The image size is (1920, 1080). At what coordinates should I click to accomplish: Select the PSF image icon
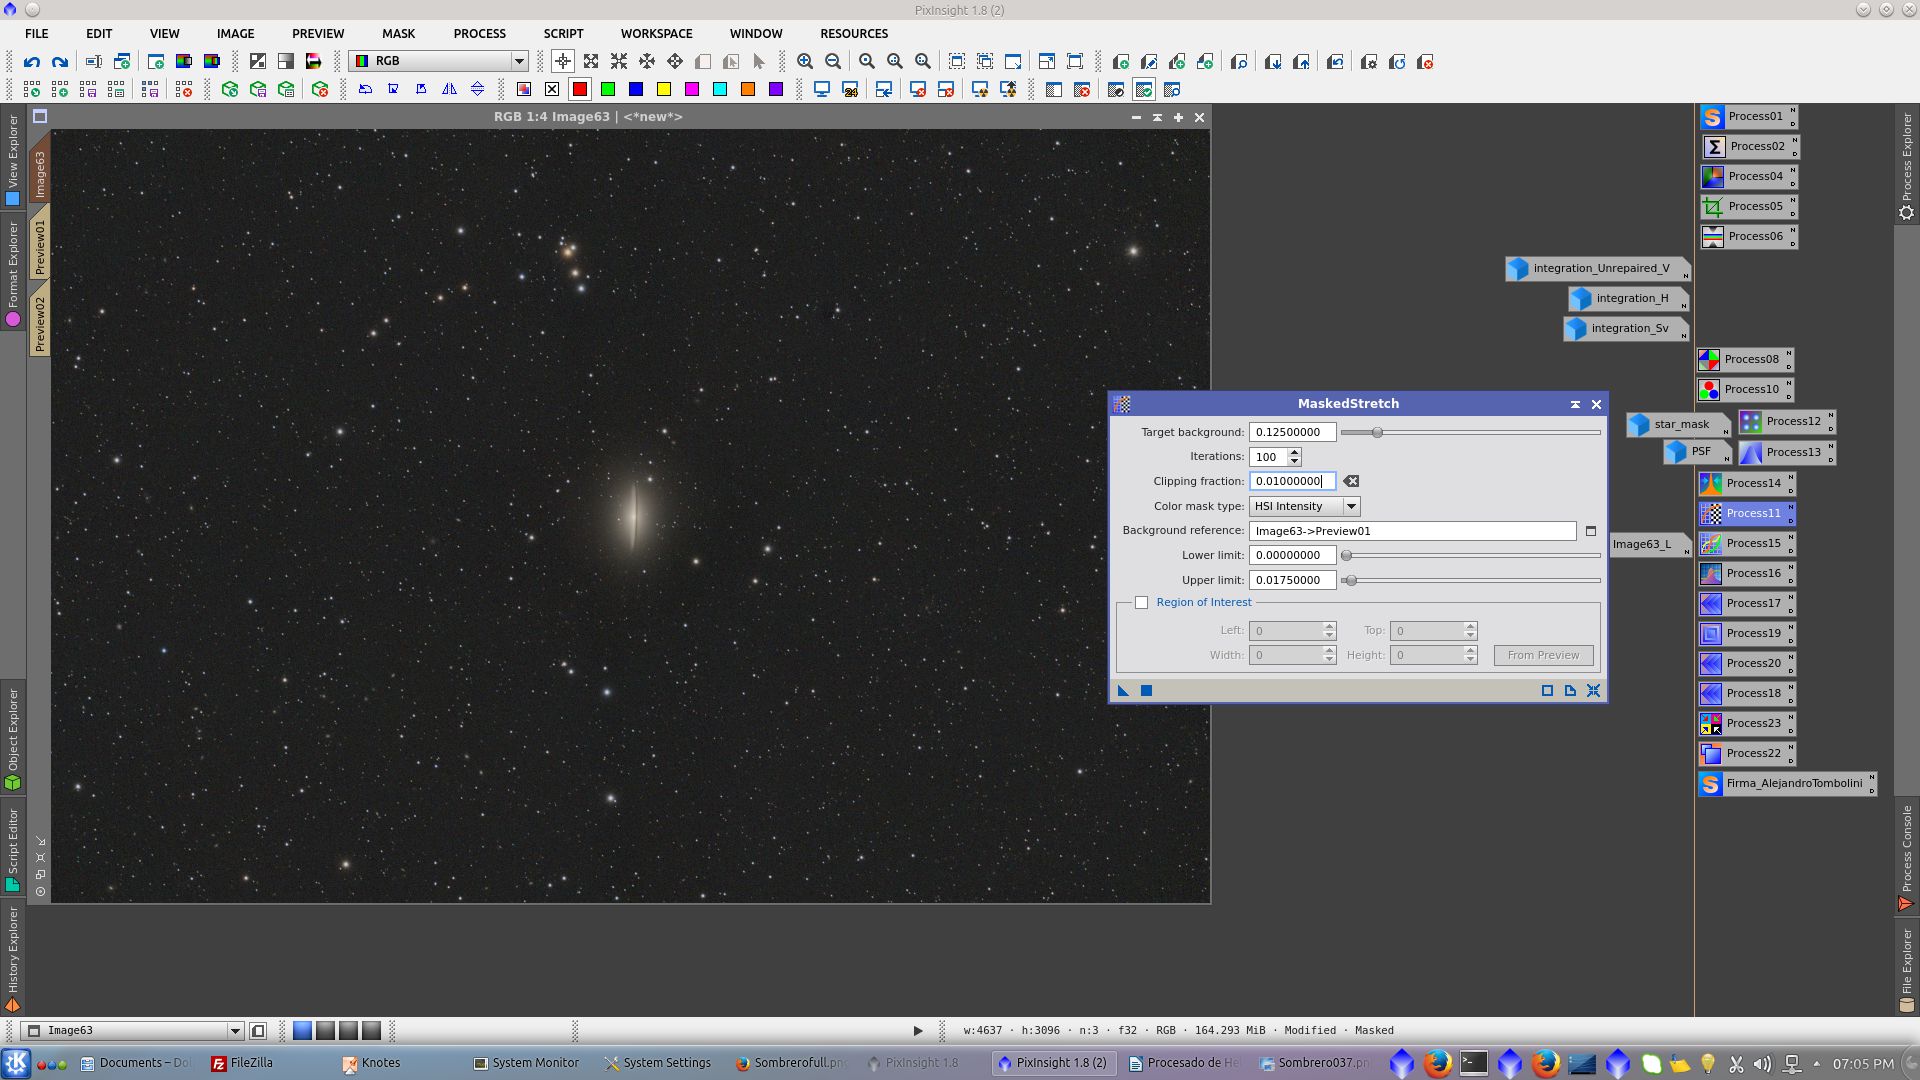pyautogui.click(x=1696, y=452)
